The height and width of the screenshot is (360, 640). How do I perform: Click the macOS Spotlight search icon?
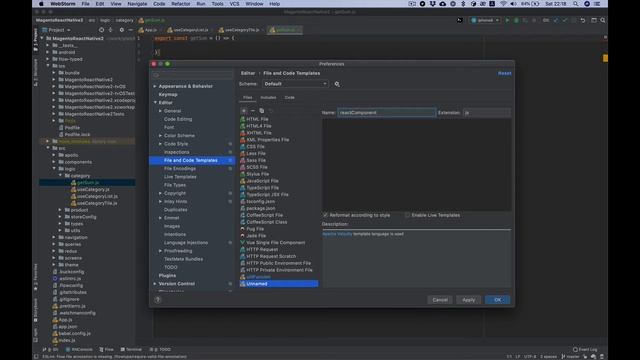pyautogui.click(x=576, y=4)
